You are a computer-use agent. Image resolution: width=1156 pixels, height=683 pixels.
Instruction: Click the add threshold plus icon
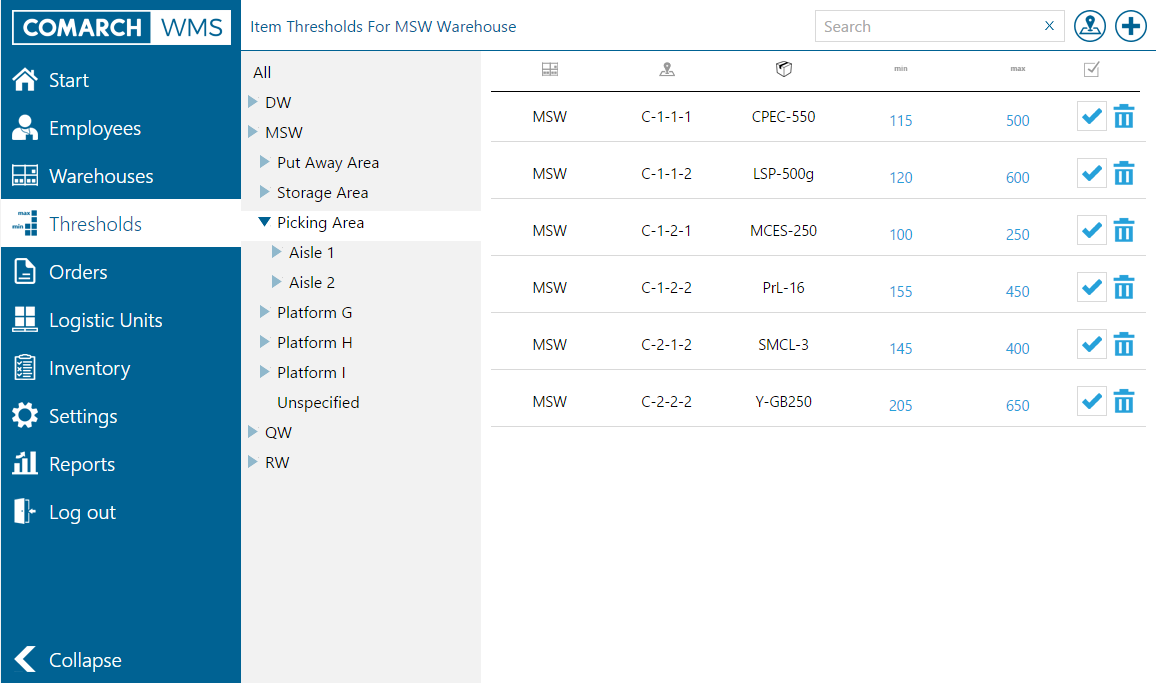pyautogui.click(x=1131, y=27)
